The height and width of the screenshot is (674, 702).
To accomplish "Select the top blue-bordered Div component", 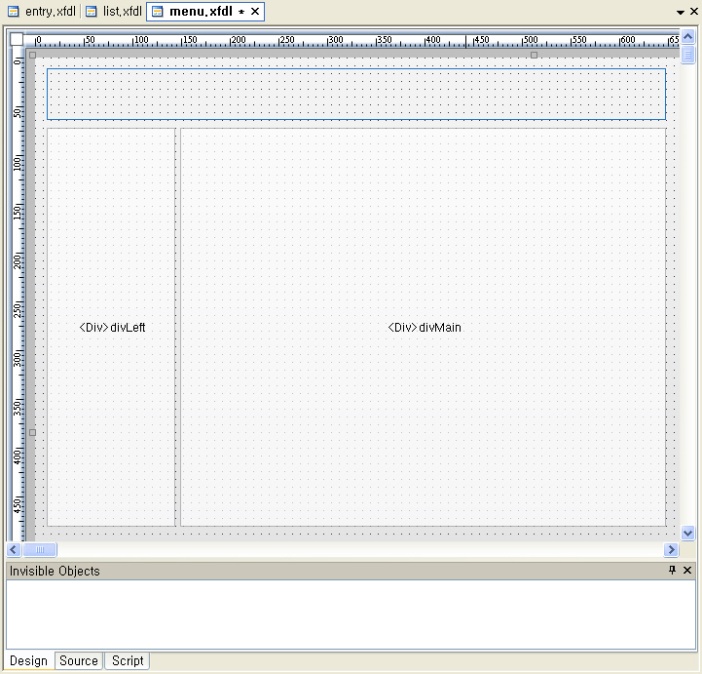I will click(x=356, y=94).
